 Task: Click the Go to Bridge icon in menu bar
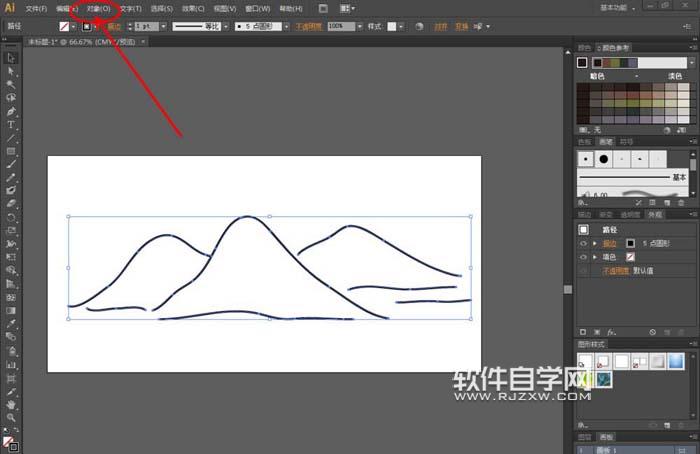pyautogui.click(x=323, y=8)
